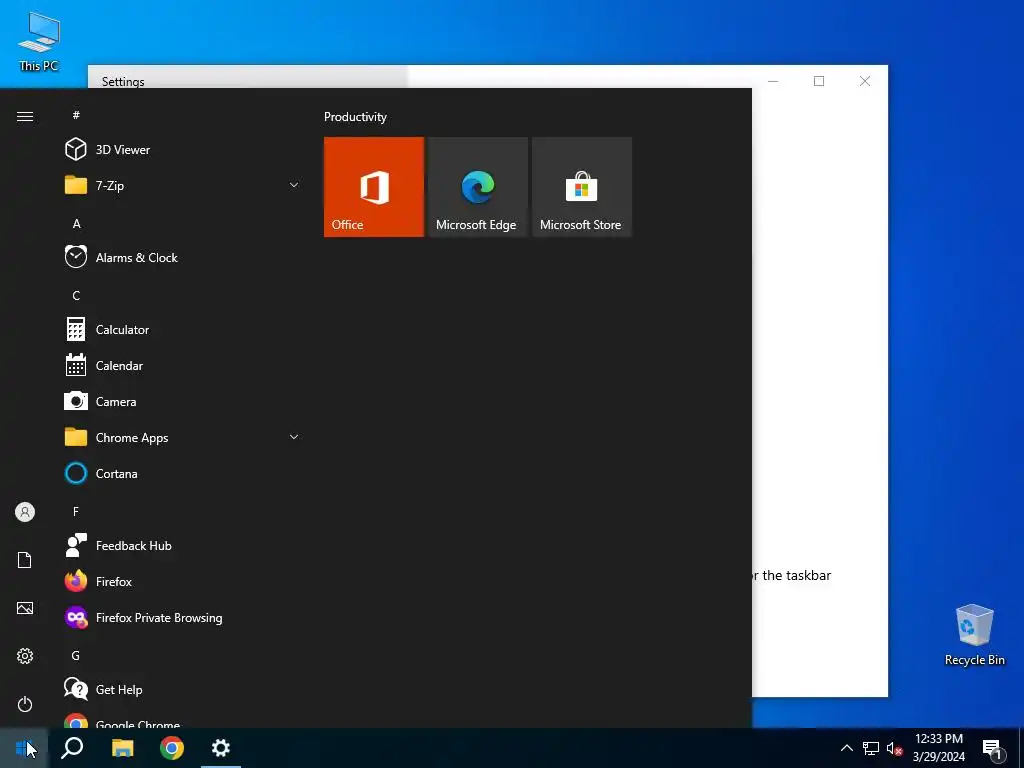Open the clock and date flyout
1024x768 pixels.
(938, 748)
